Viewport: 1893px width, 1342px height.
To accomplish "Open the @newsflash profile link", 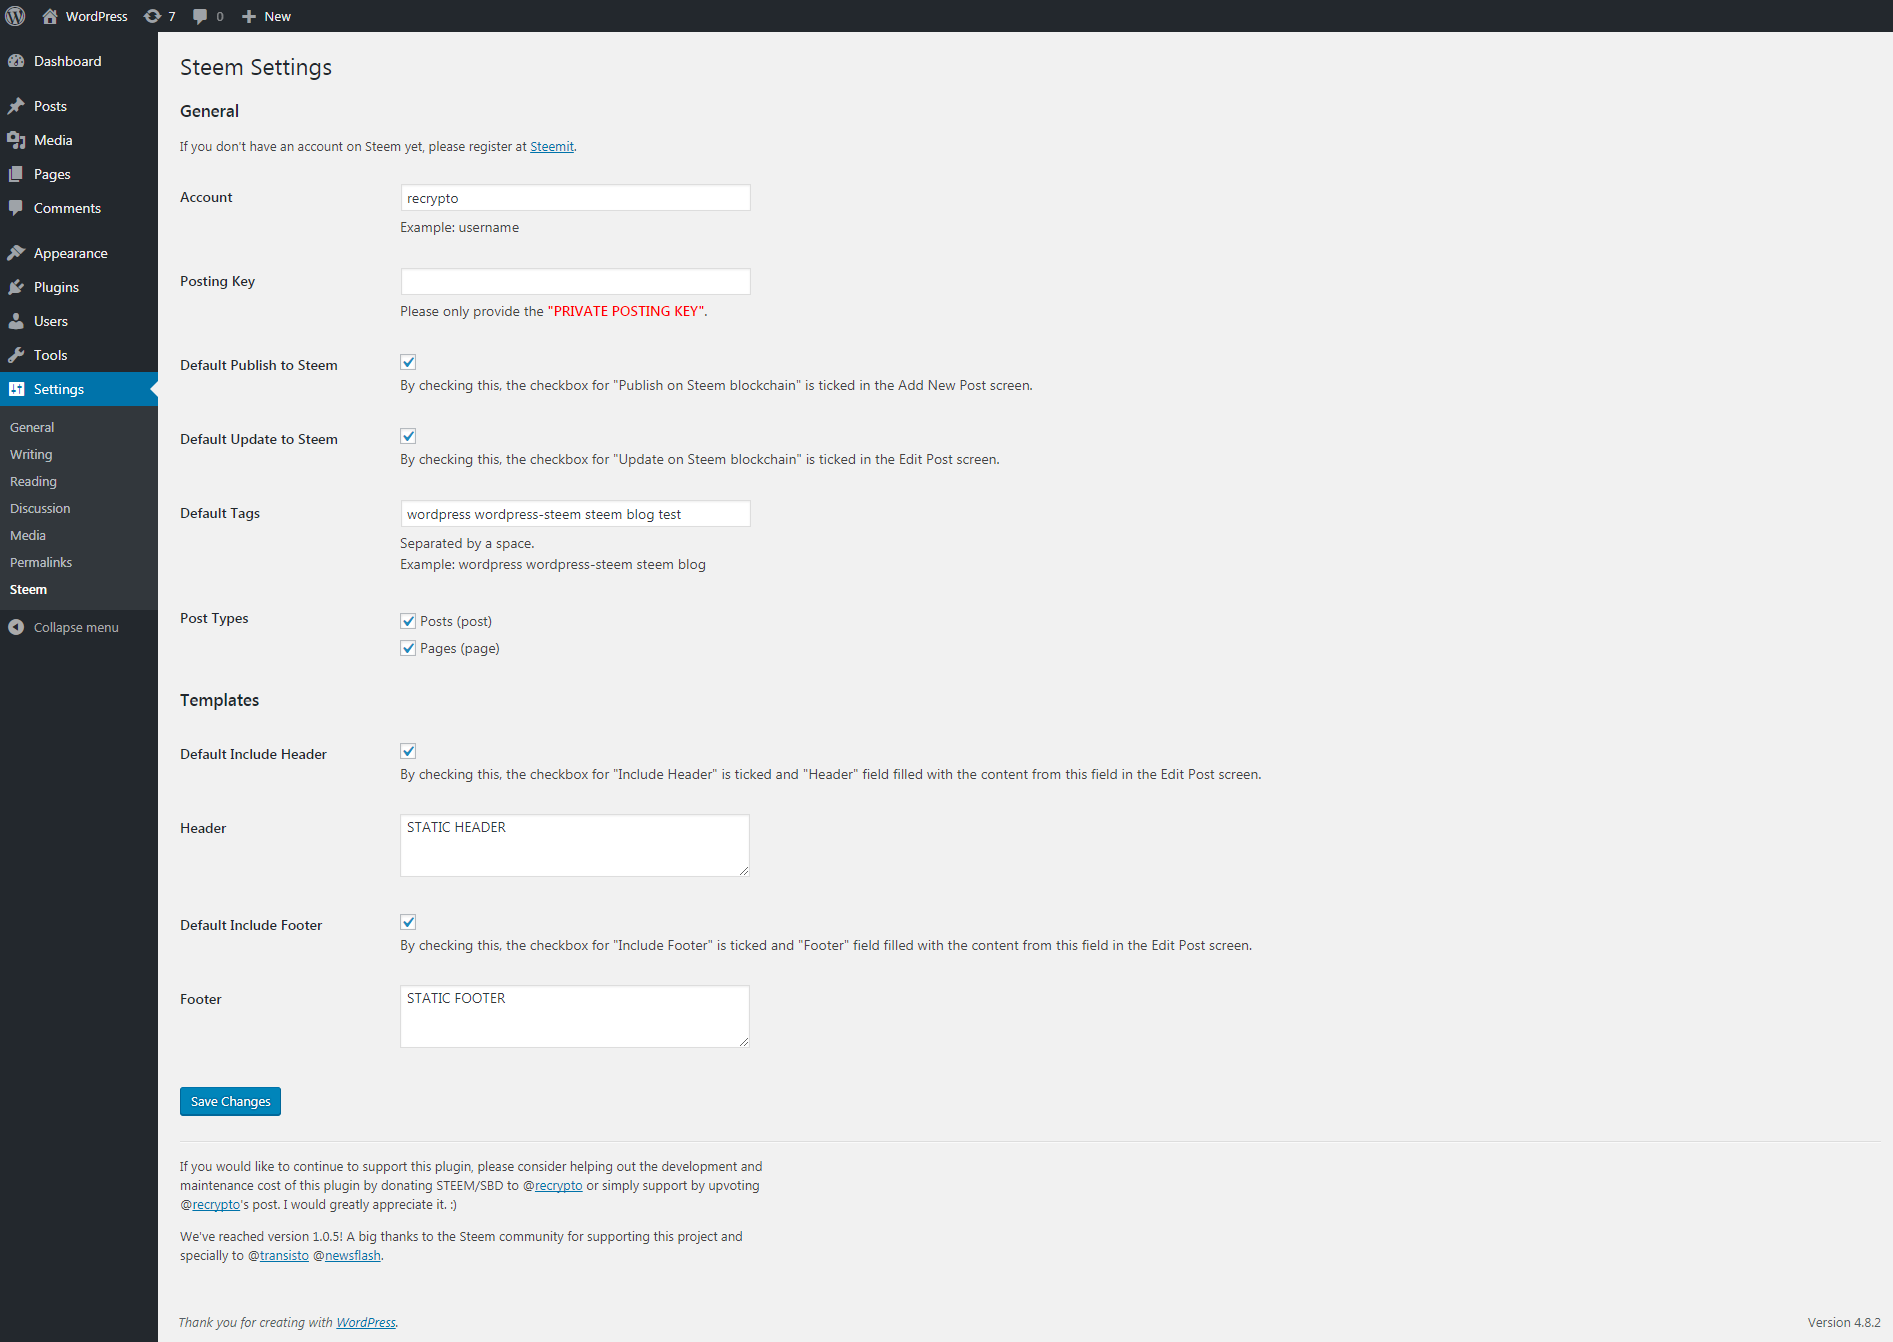I will tap(353, 1255).
